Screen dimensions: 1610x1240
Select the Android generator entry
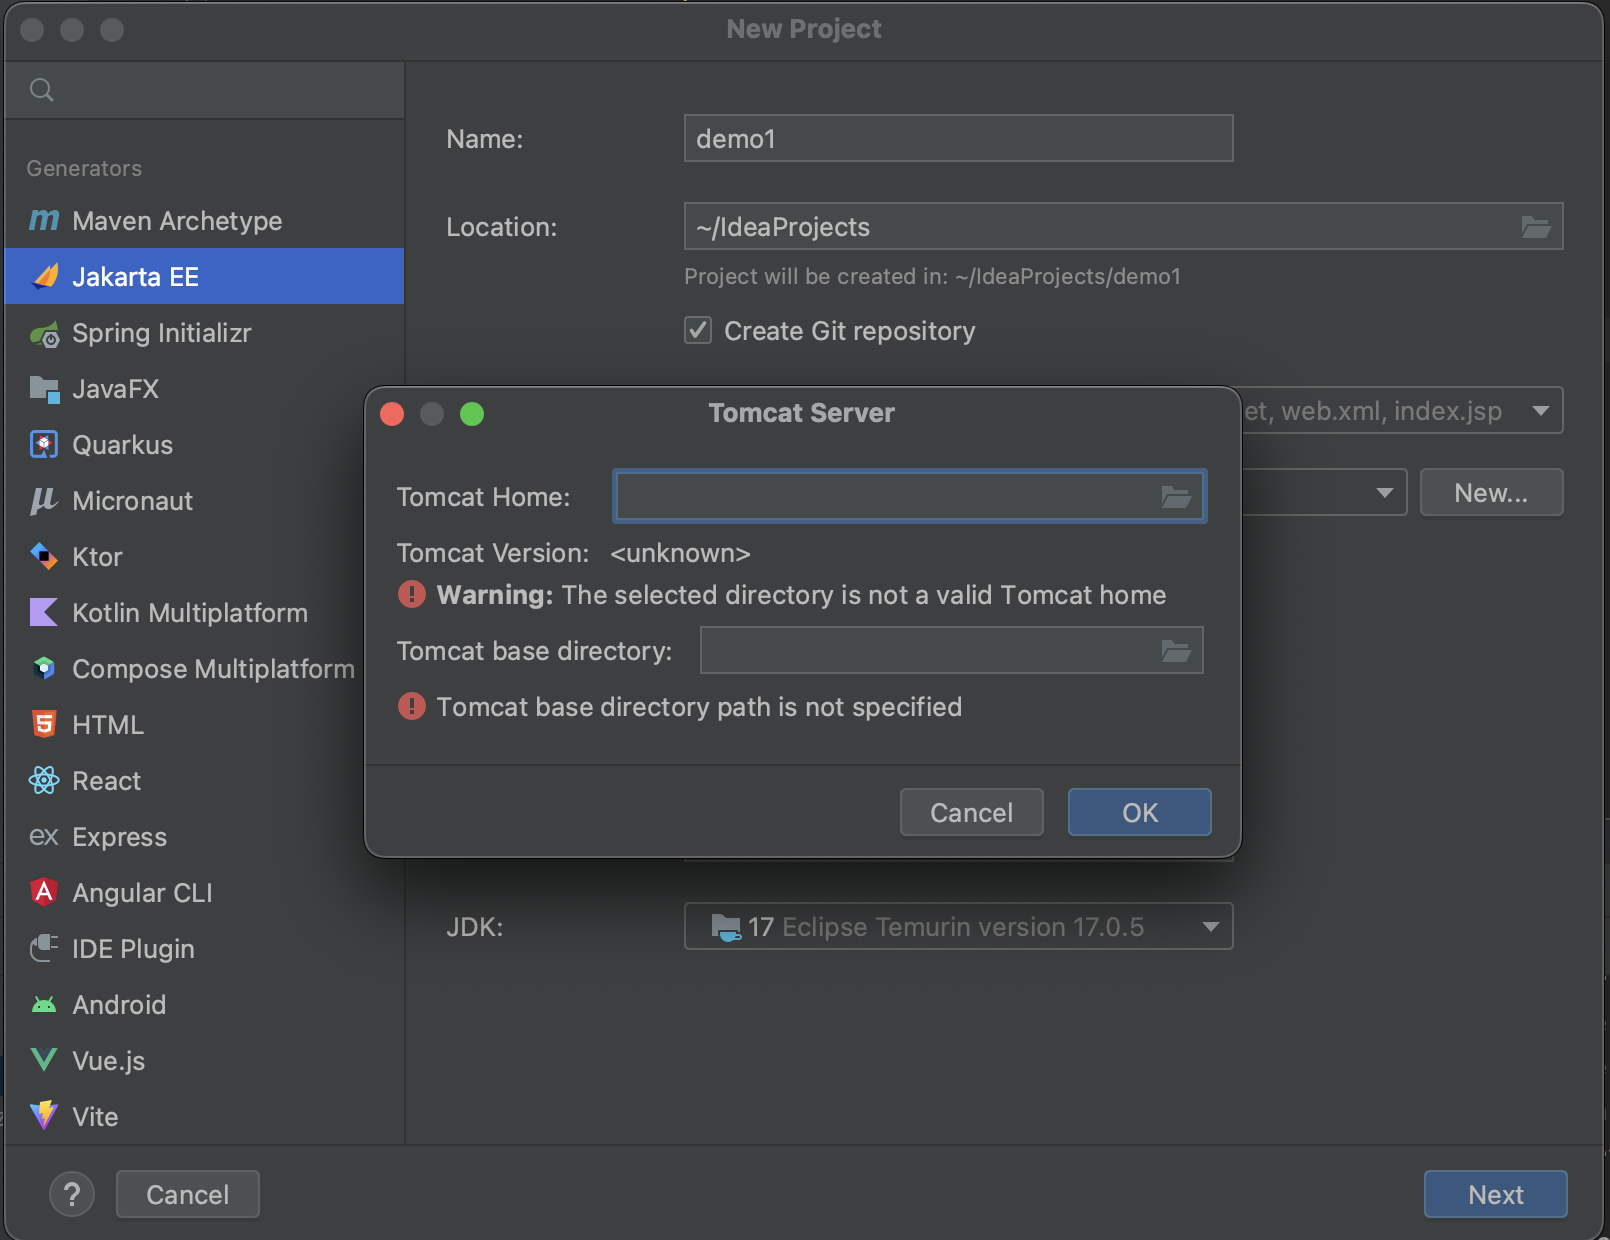204,1004
